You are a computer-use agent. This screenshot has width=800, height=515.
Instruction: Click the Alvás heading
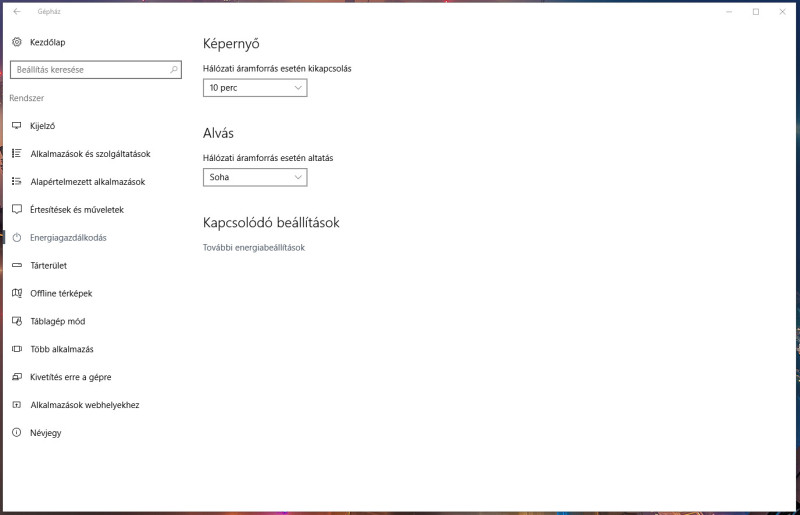218,133
